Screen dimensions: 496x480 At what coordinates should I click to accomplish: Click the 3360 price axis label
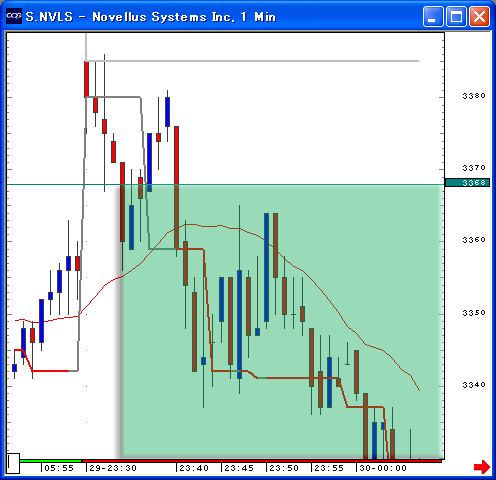(x=474, y=240)
